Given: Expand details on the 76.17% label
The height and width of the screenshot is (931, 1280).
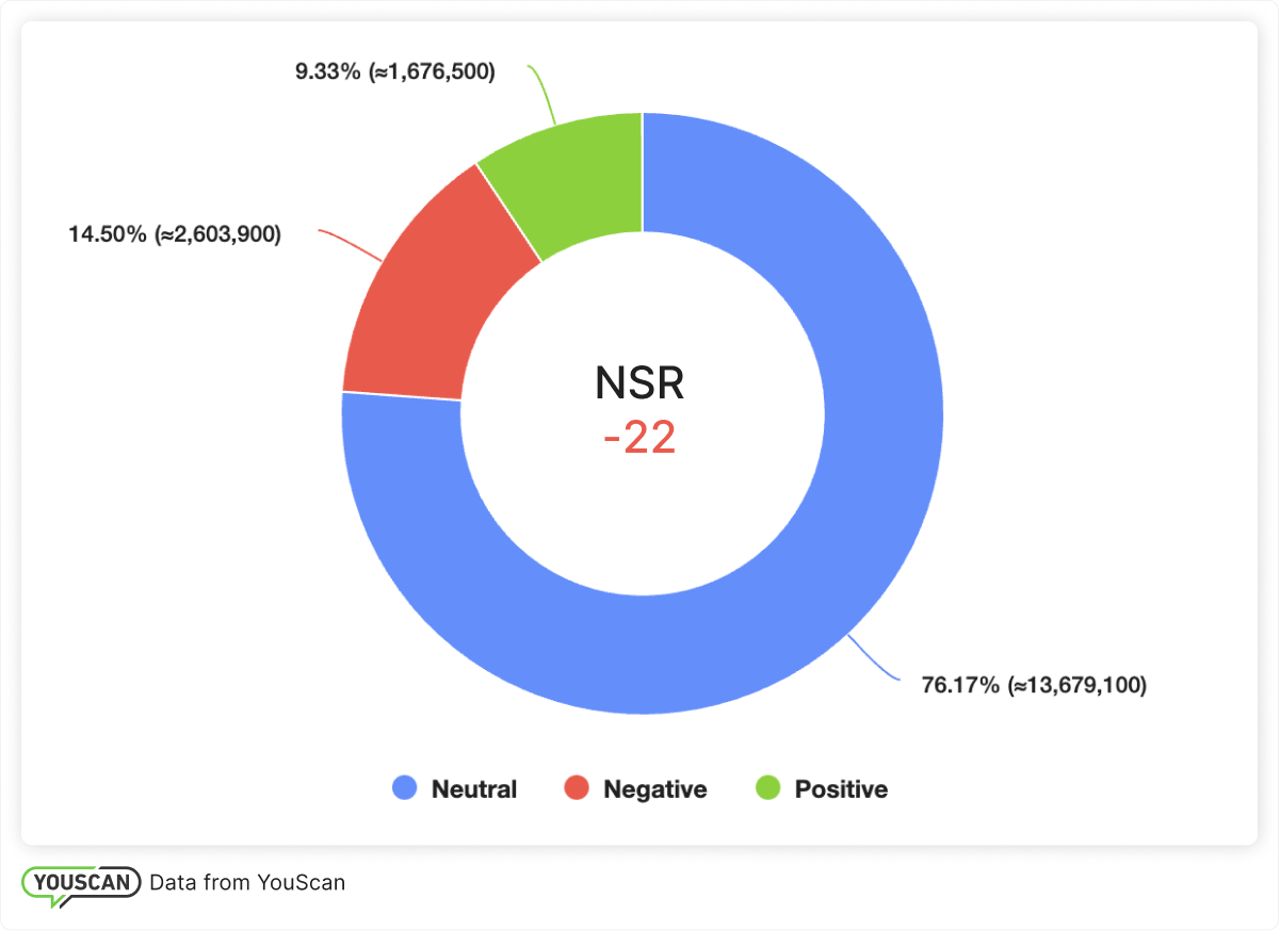Looking at the screenshot, I should (1035, 686).
